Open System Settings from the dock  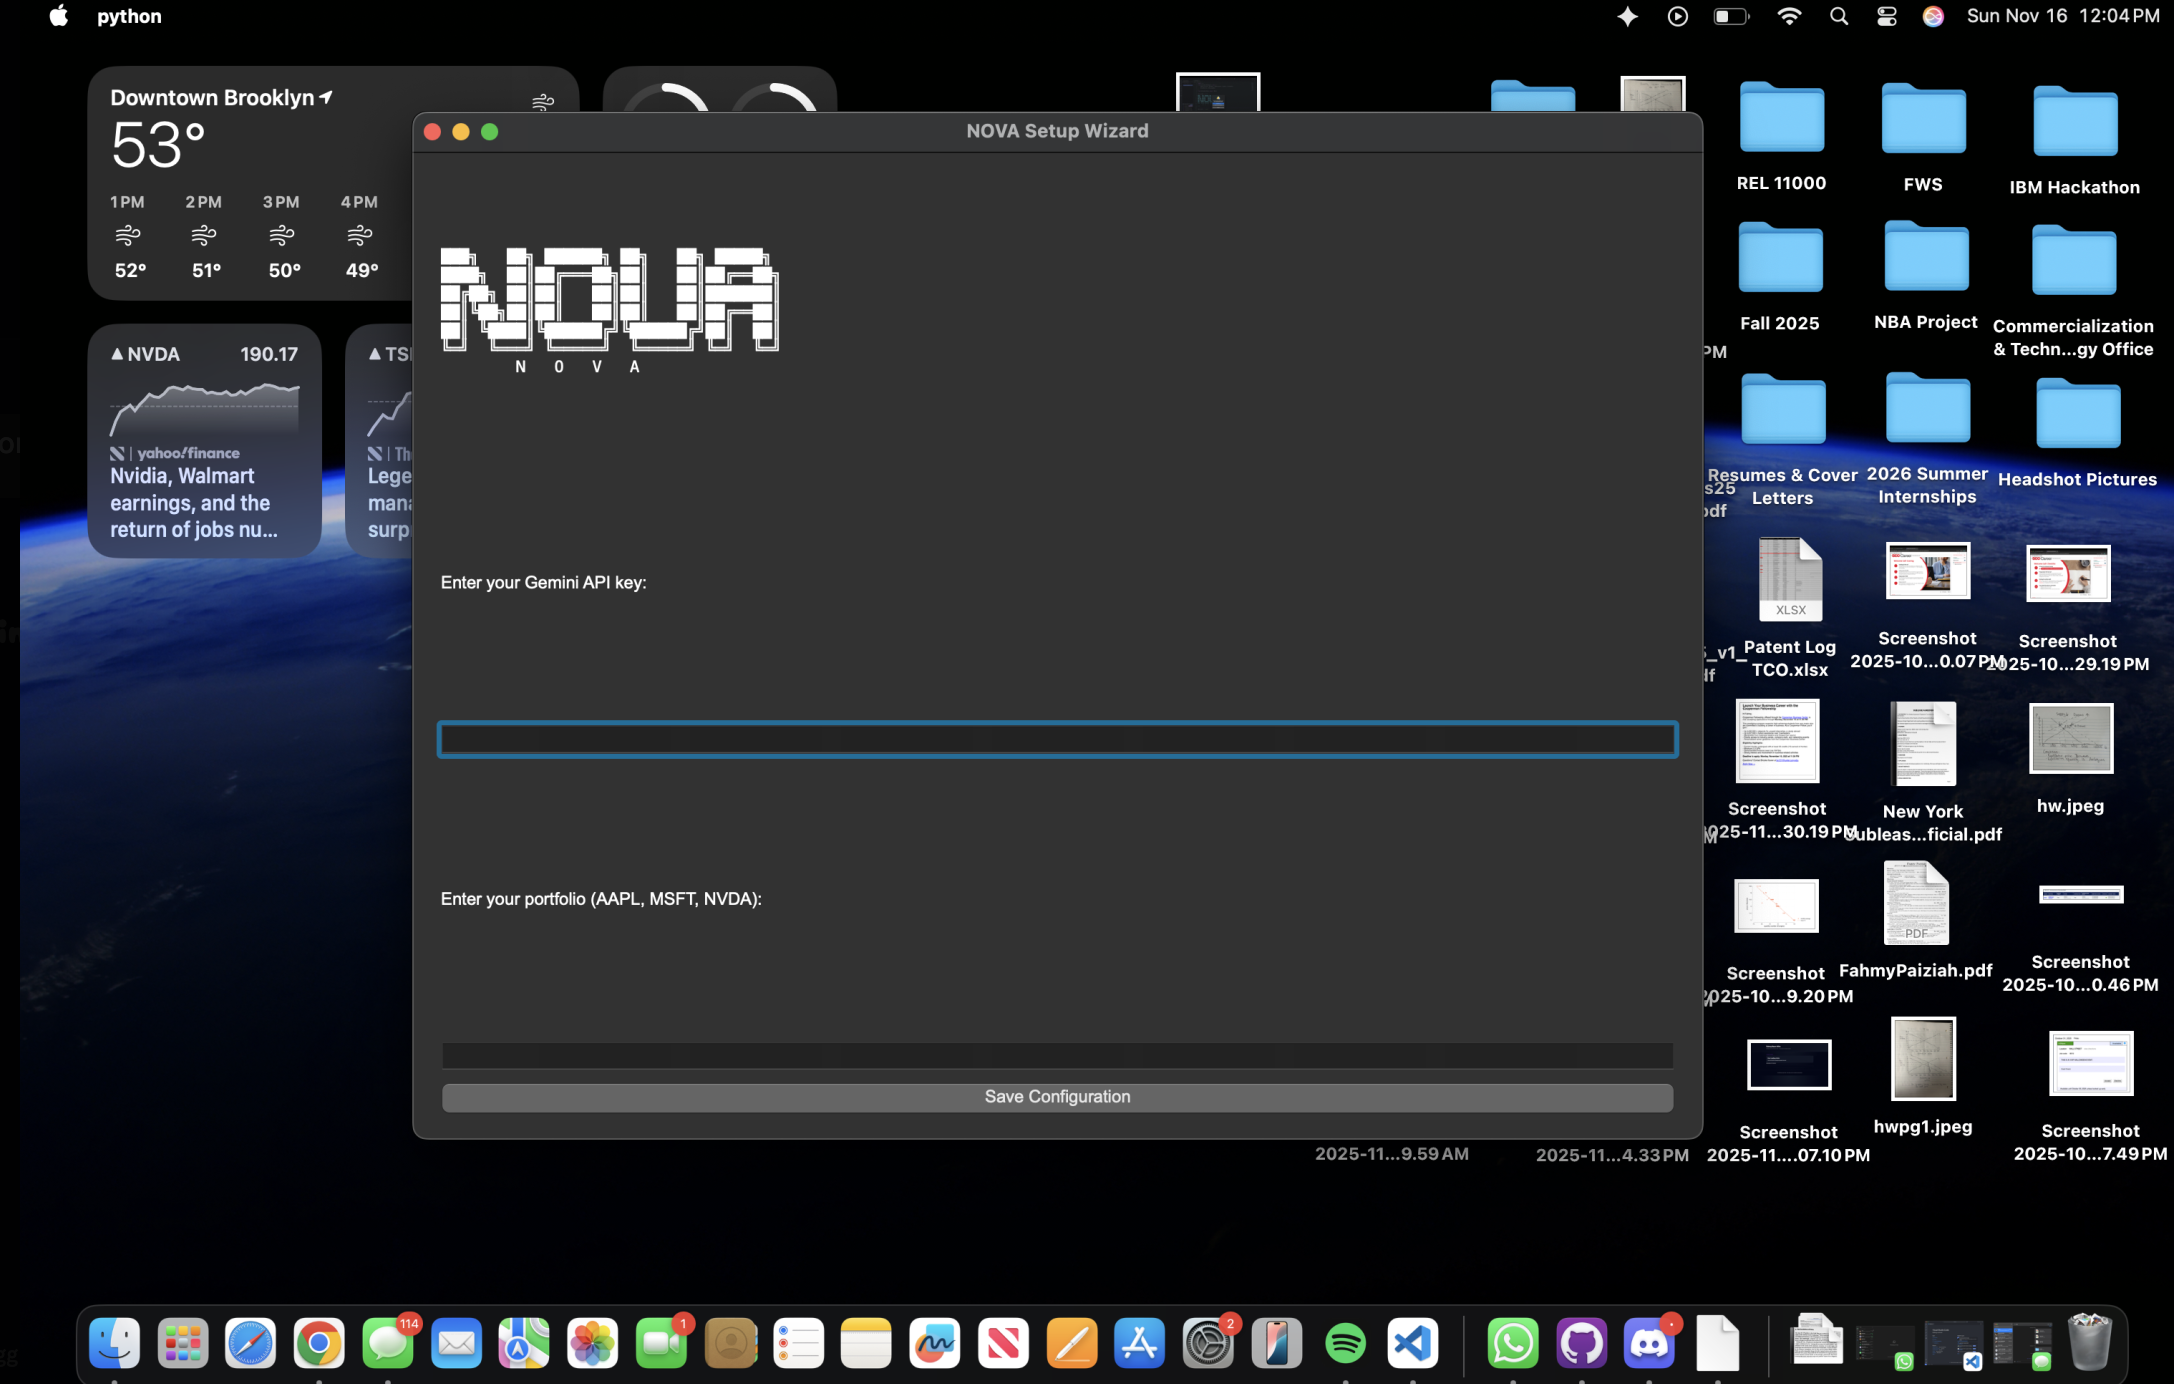(x=1208, y=1342)
